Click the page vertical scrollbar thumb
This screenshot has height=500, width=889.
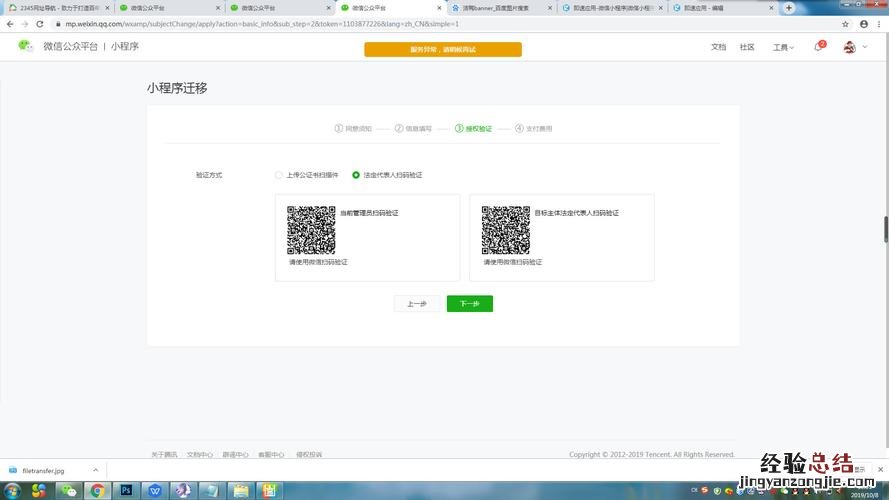click(x=885, y=228)
